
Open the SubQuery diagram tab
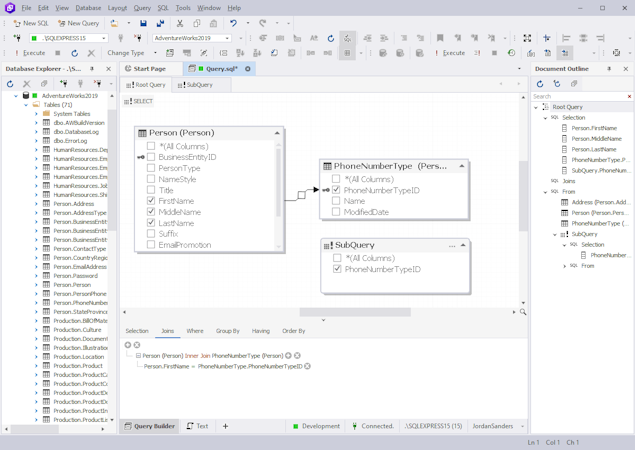(196, 85)
